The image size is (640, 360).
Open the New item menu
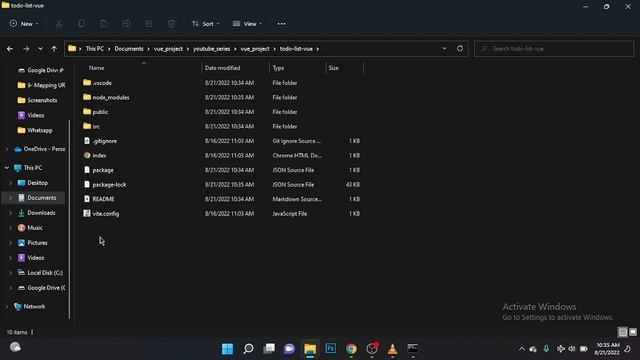24,24
